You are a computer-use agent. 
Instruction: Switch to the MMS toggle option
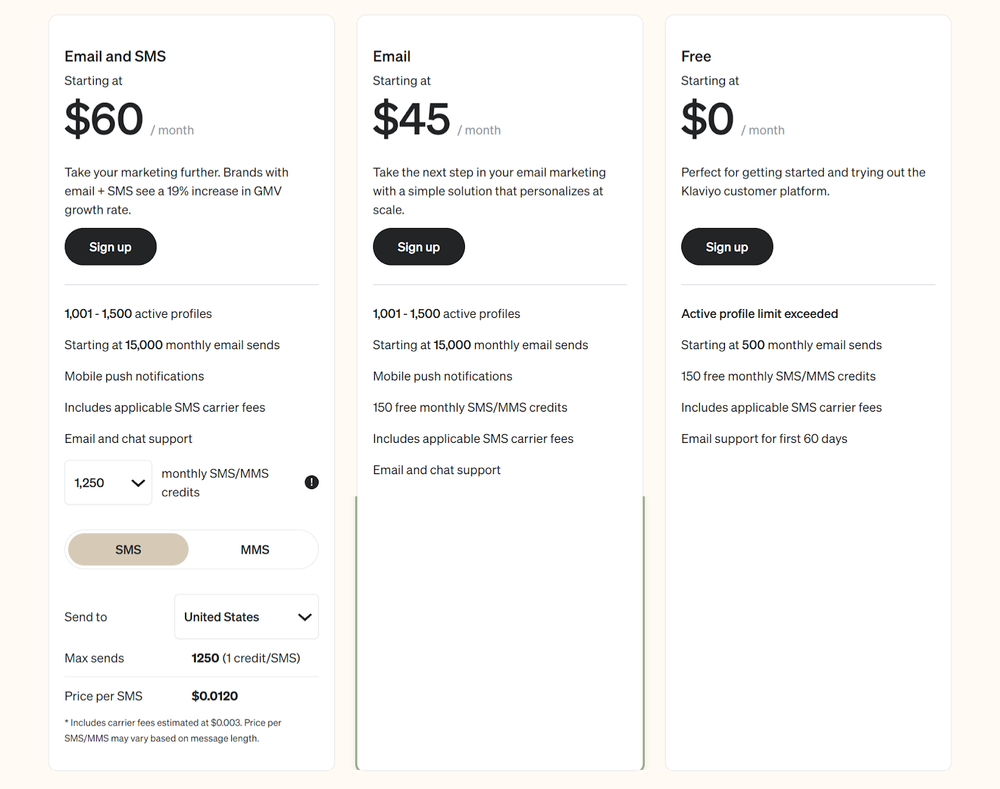click(x=255, y=549)
